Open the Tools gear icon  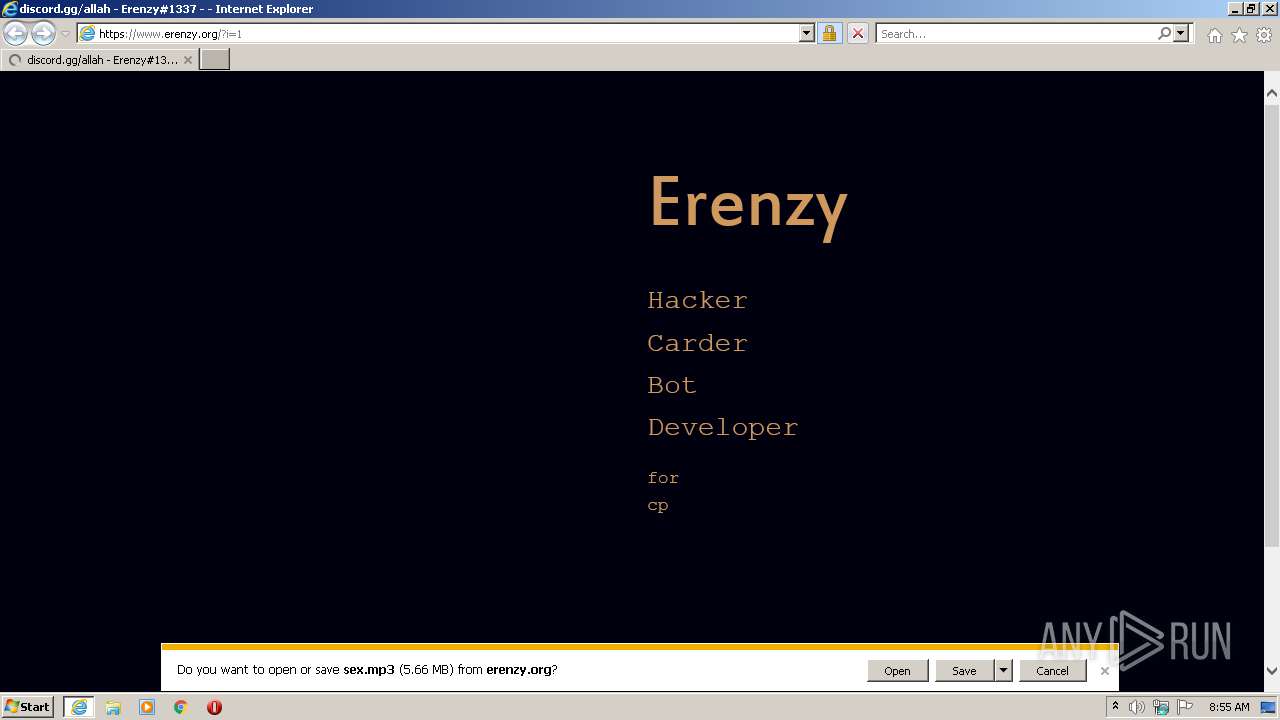(1264, 35)
